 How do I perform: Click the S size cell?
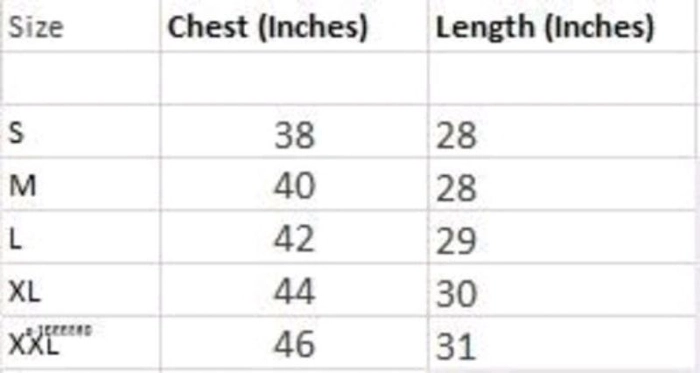80,131
